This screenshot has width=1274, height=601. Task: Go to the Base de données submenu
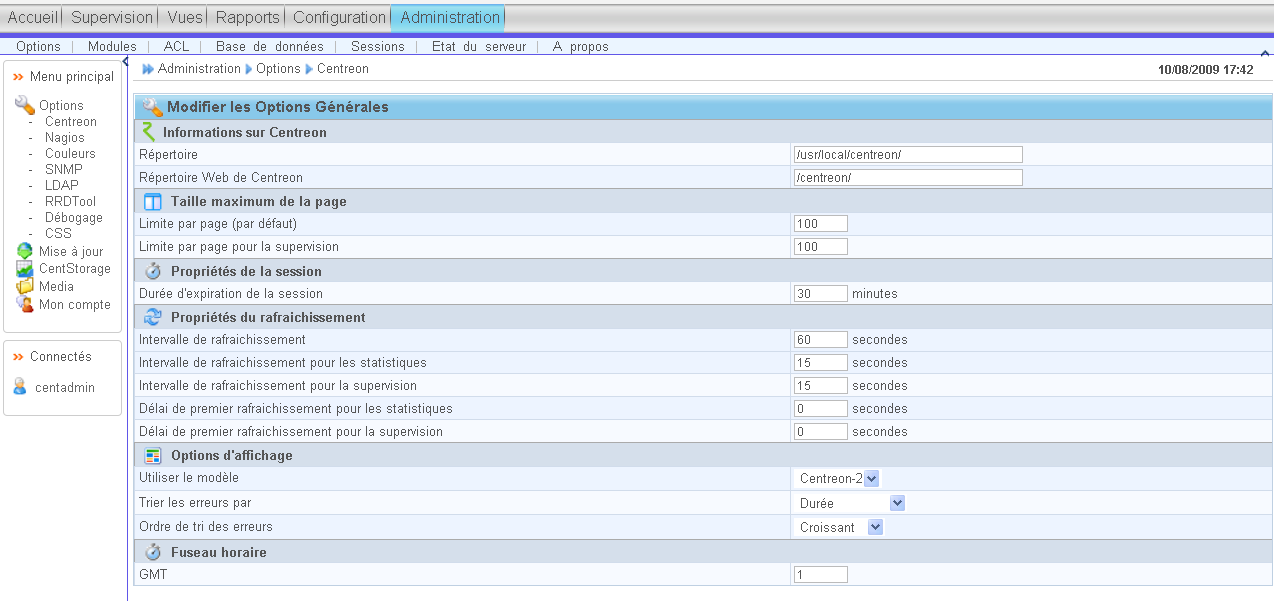[x=269, y=46]
